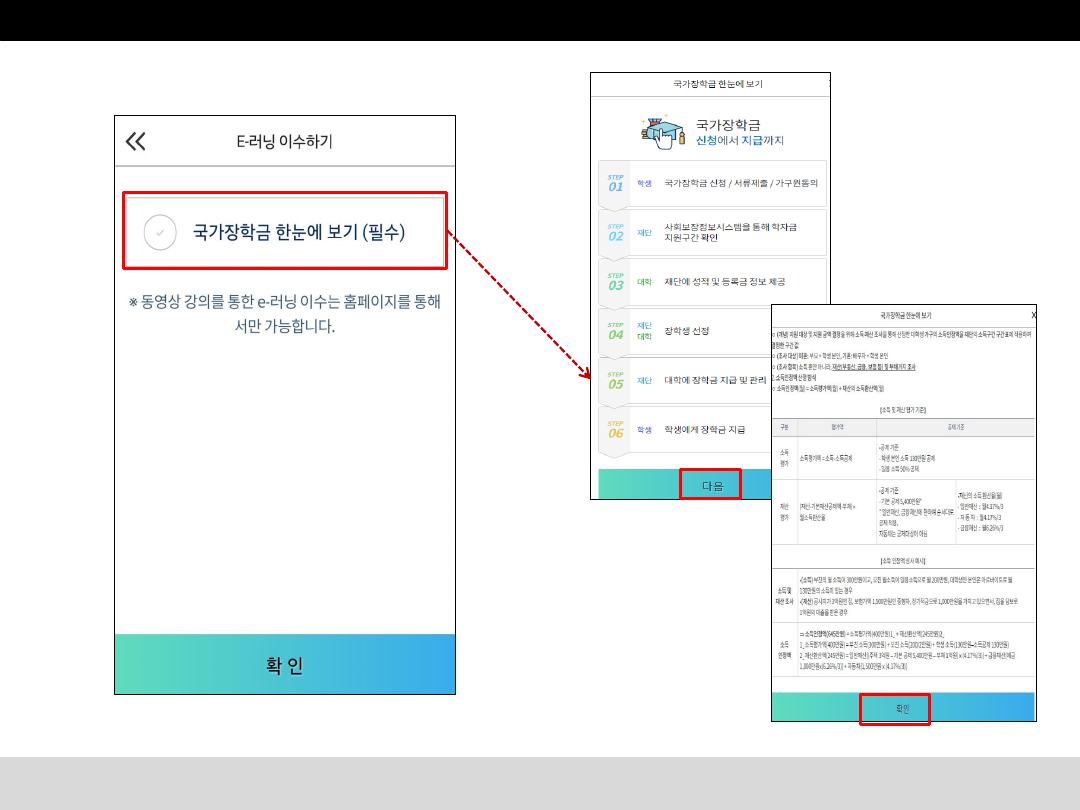Image resolution: width=1080 pixels, height=810 pixels.
Task: Select the STEP 04 badge icon
Action: [x=615, y=331]
